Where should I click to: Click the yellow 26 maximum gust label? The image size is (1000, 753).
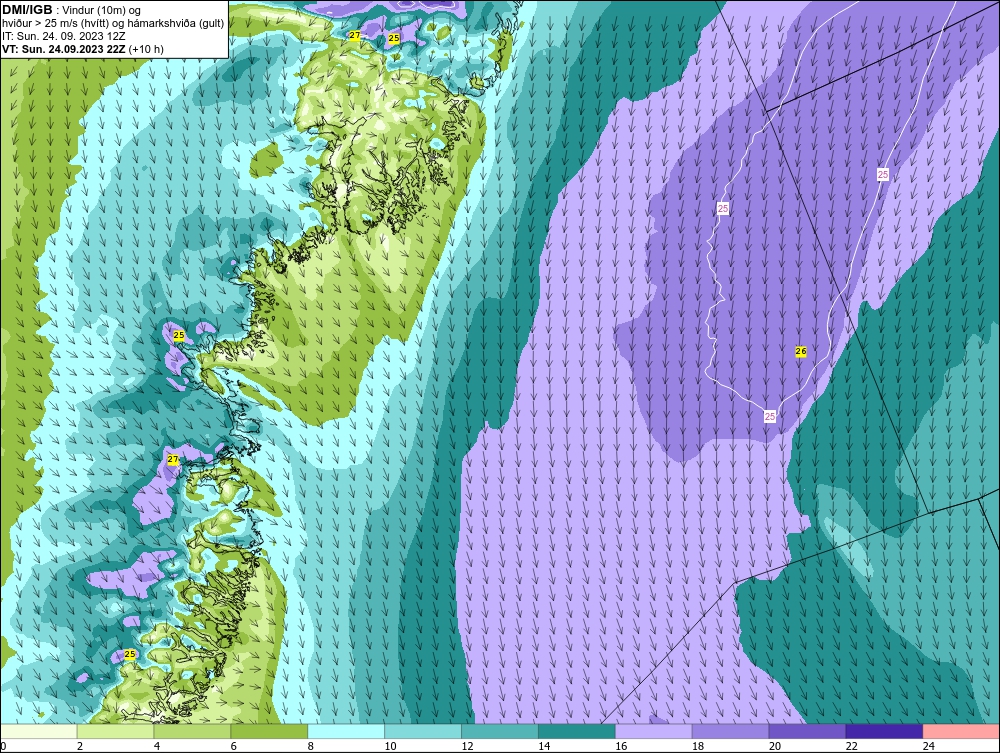(x=801, y=351)
